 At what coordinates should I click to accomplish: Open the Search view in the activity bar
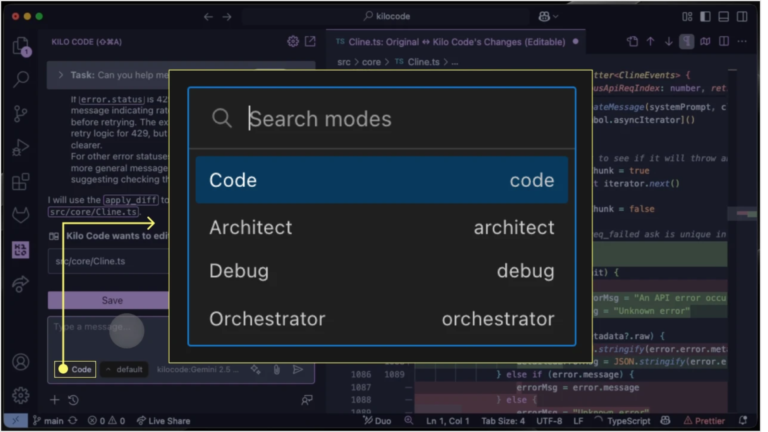coord(21,79)
